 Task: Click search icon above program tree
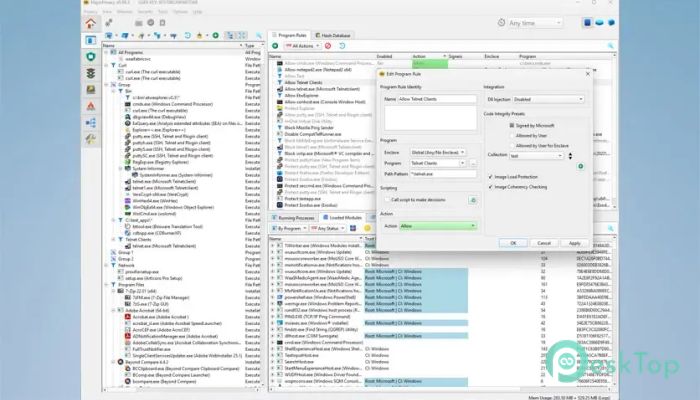tap(259, 35)
